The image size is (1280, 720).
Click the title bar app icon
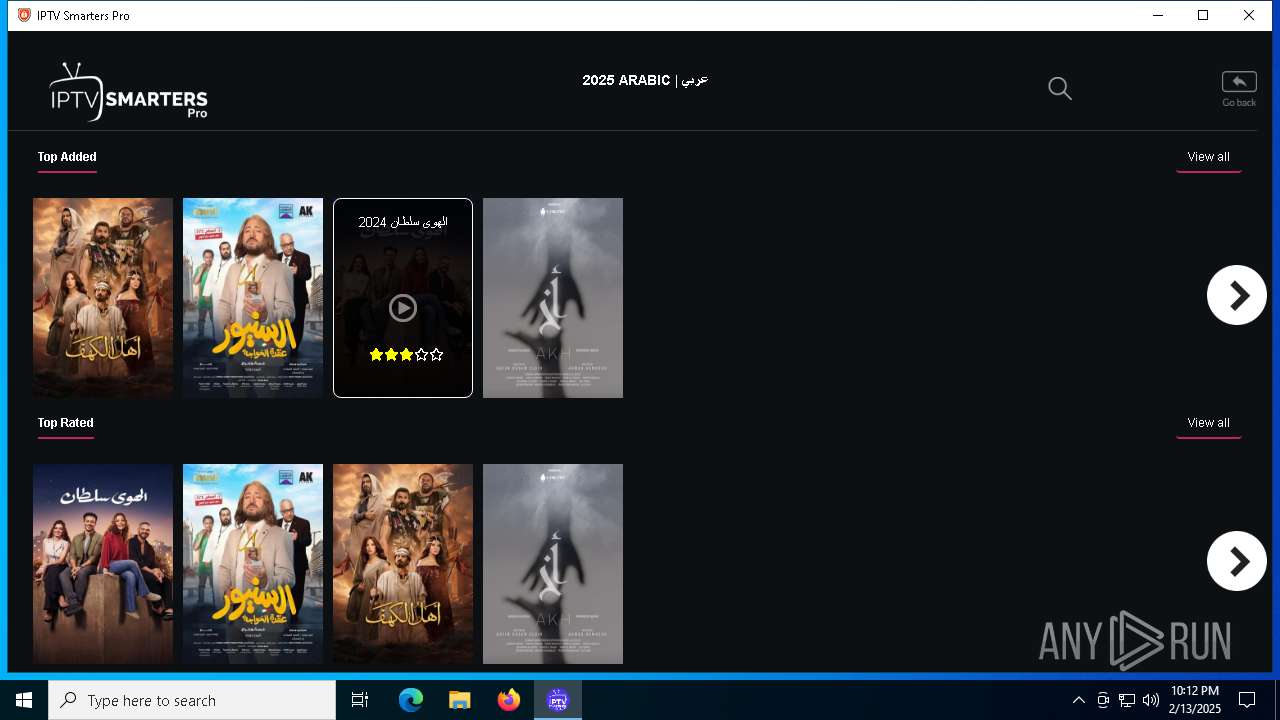(x=24, y=15)
